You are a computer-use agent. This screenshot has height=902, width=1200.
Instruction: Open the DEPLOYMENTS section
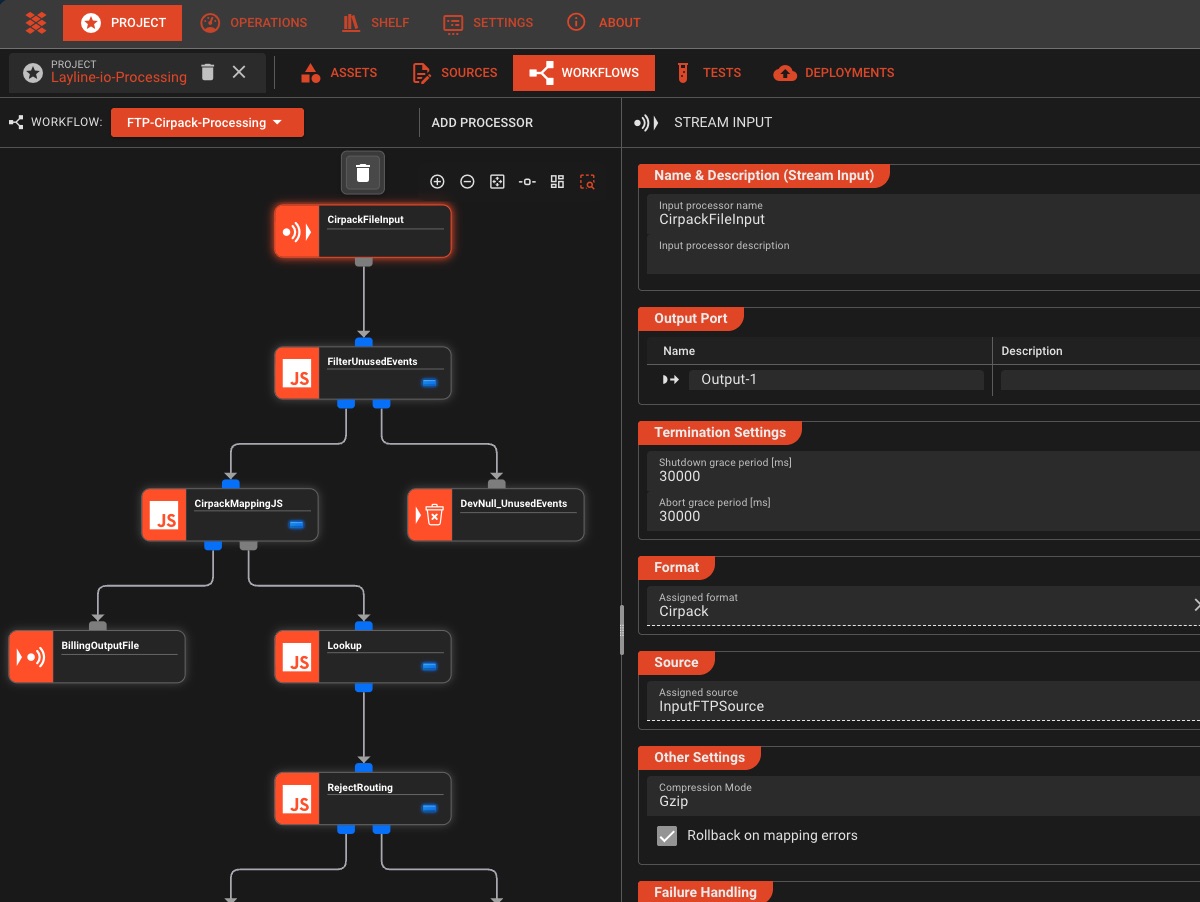point(833,72)
